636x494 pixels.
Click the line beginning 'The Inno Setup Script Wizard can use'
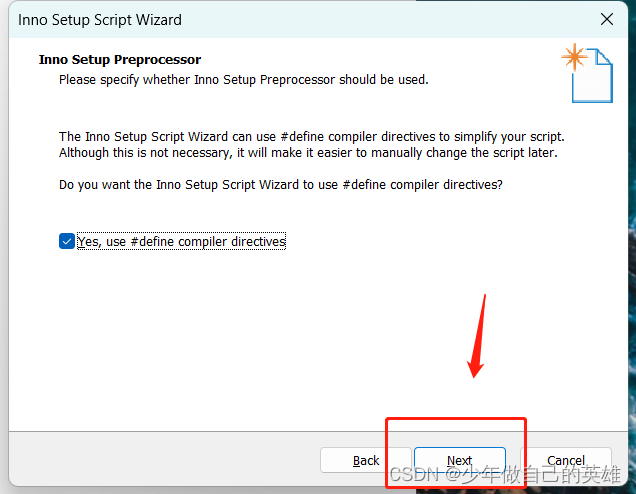tap(312, 137)
